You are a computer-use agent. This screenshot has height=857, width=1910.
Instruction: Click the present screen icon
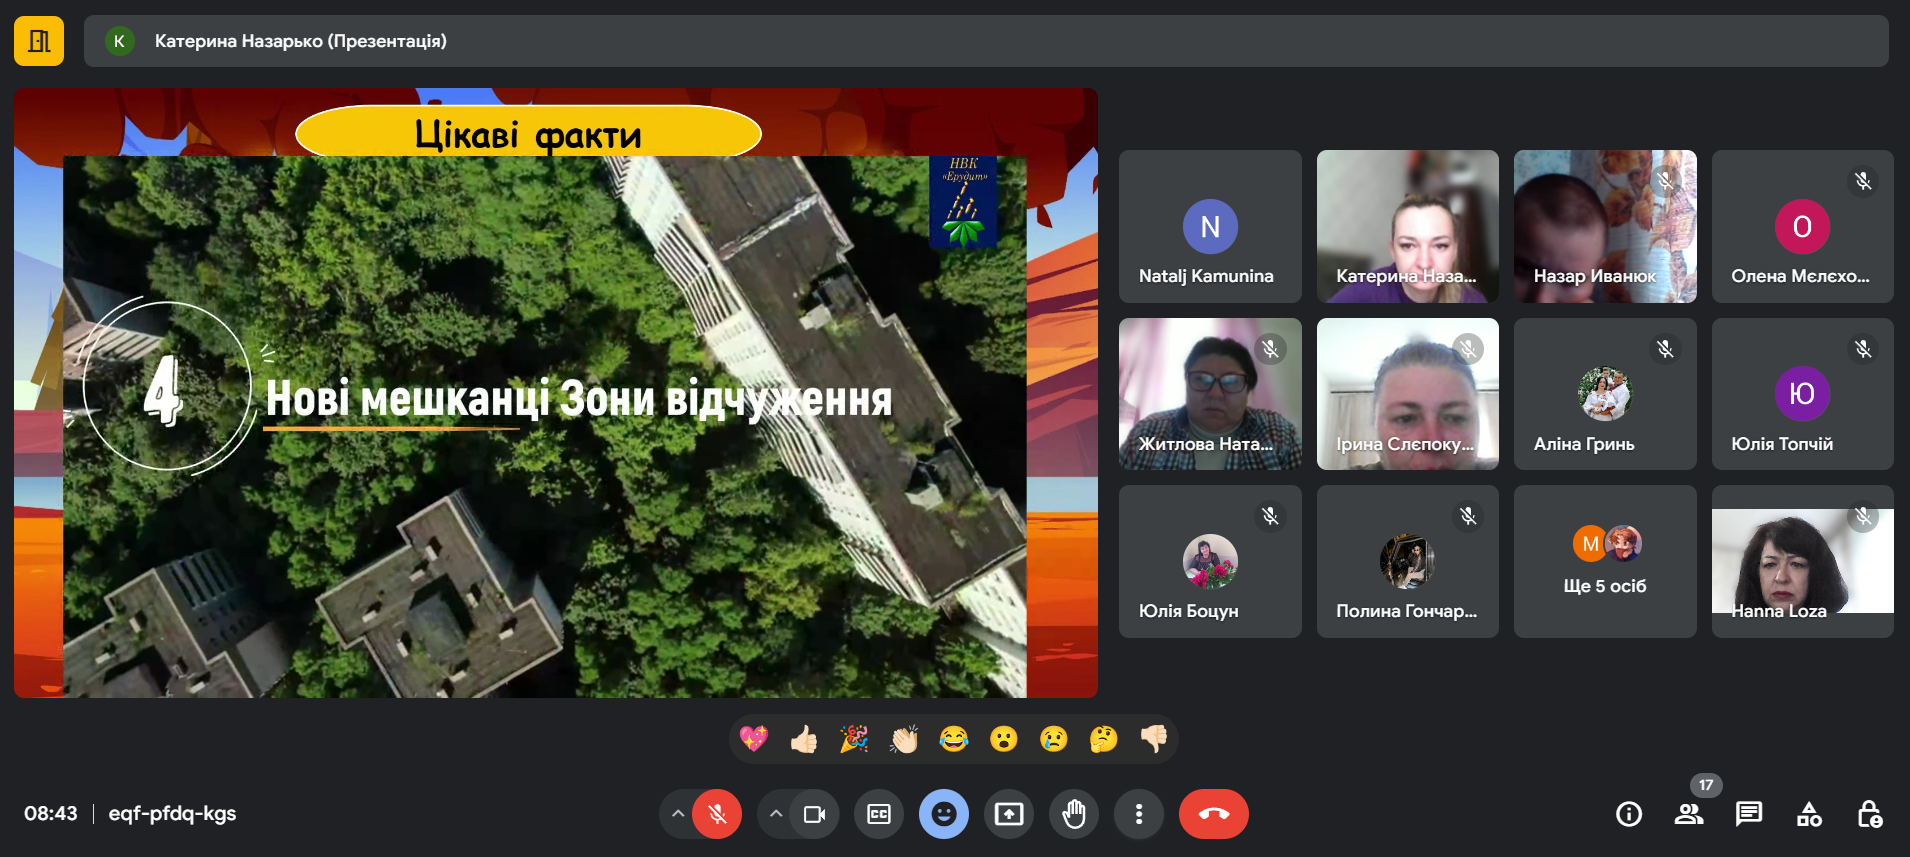point(1008,814)
